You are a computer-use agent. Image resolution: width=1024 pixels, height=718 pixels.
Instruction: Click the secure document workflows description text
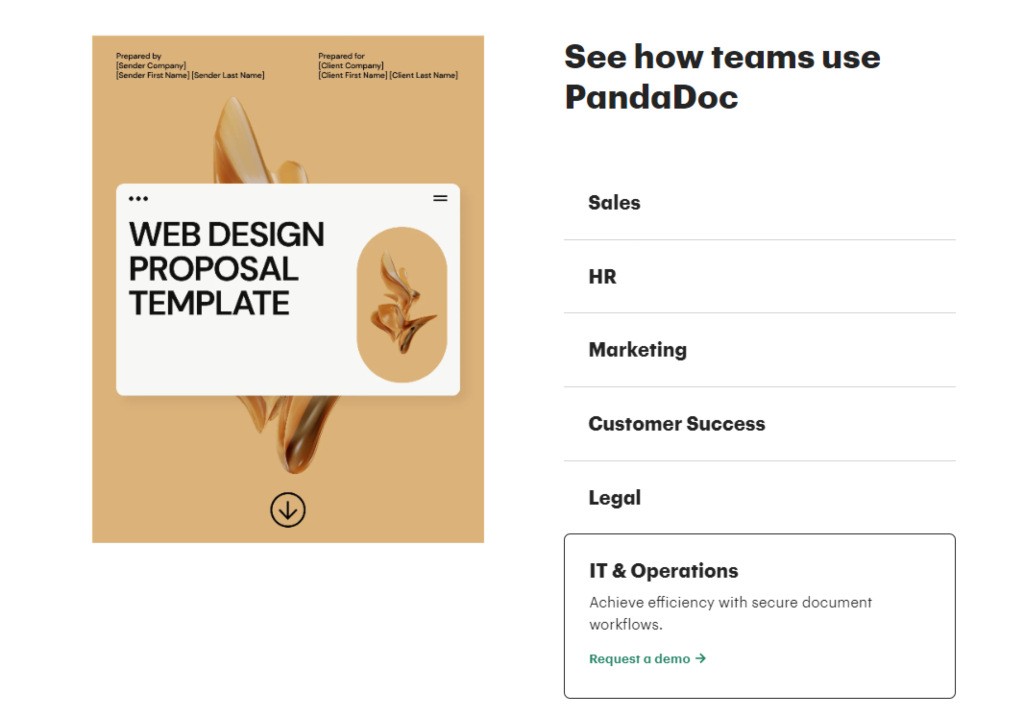click(730, 613)
